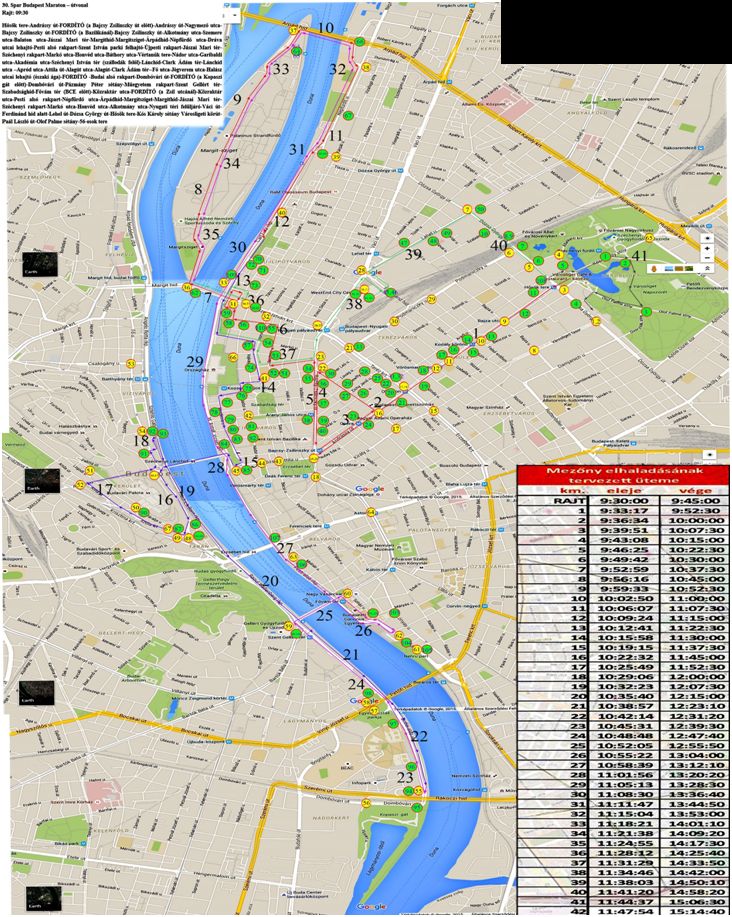This screenshot has width=732, height=917.
Task: Select yellow marker 36 on Margit híd
Action: coord(187,287)
